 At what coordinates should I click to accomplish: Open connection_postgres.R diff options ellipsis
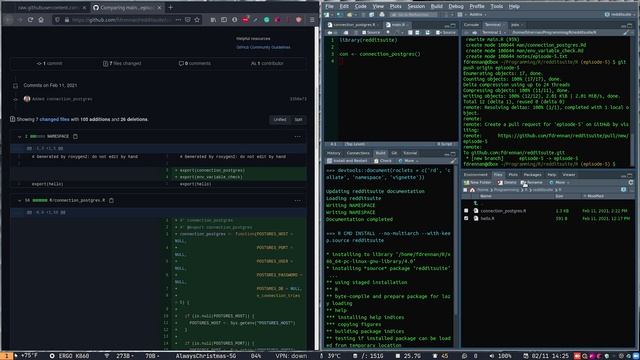click(298, 200)
